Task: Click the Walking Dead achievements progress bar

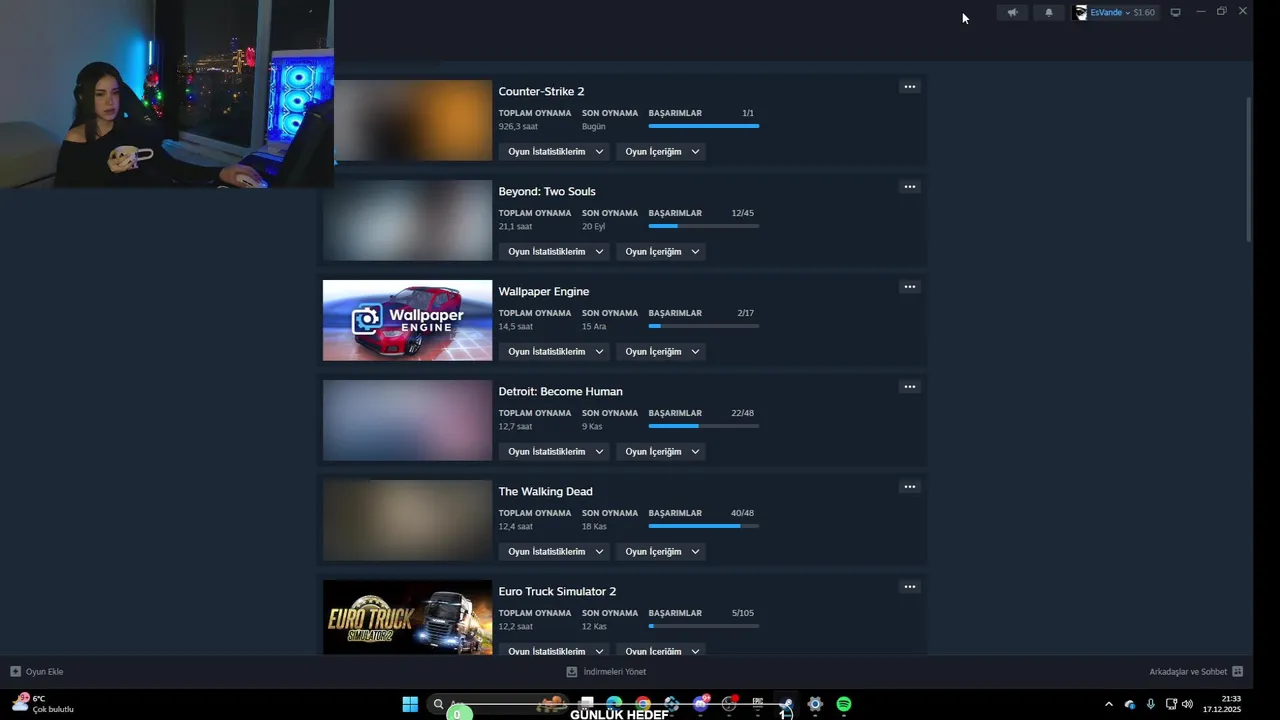Action: pos(703,526)
